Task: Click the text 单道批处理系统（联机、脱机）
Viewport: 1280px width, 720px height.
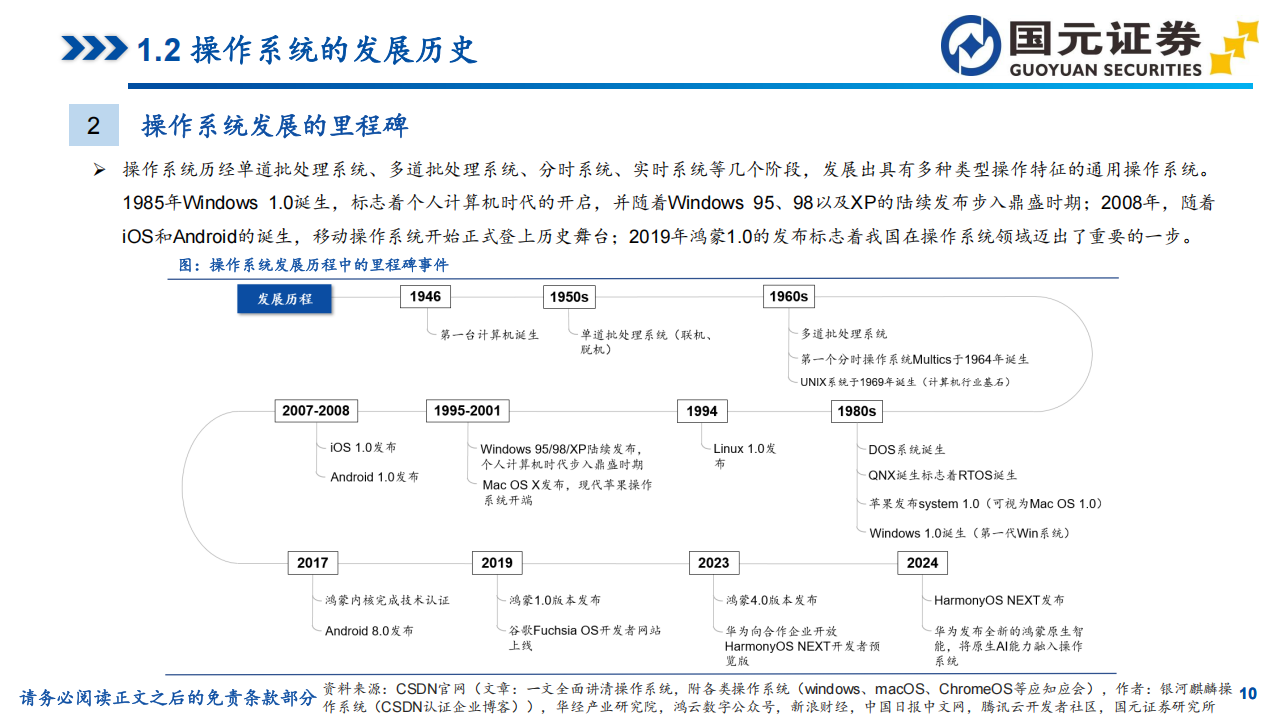Action: 646,342
